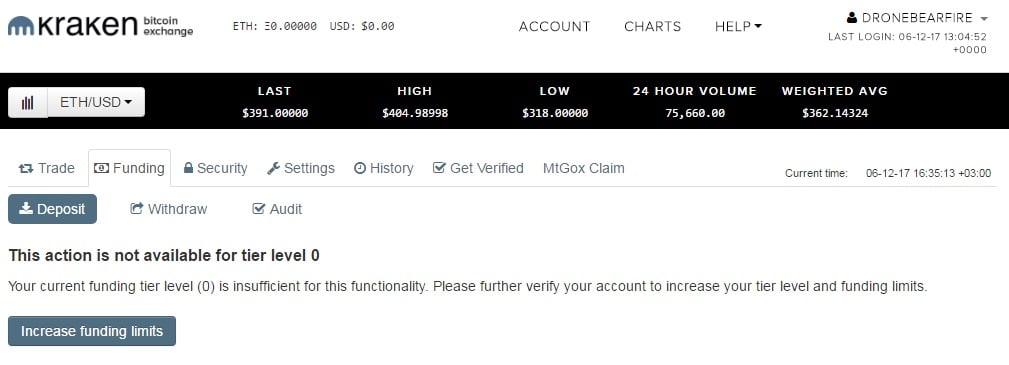This screenshot has height=365, width=1009.
Task: Expand the DRONEBEARFIRE account dropdown arrow
Action: pyautogui.click(x=984, y=19)
